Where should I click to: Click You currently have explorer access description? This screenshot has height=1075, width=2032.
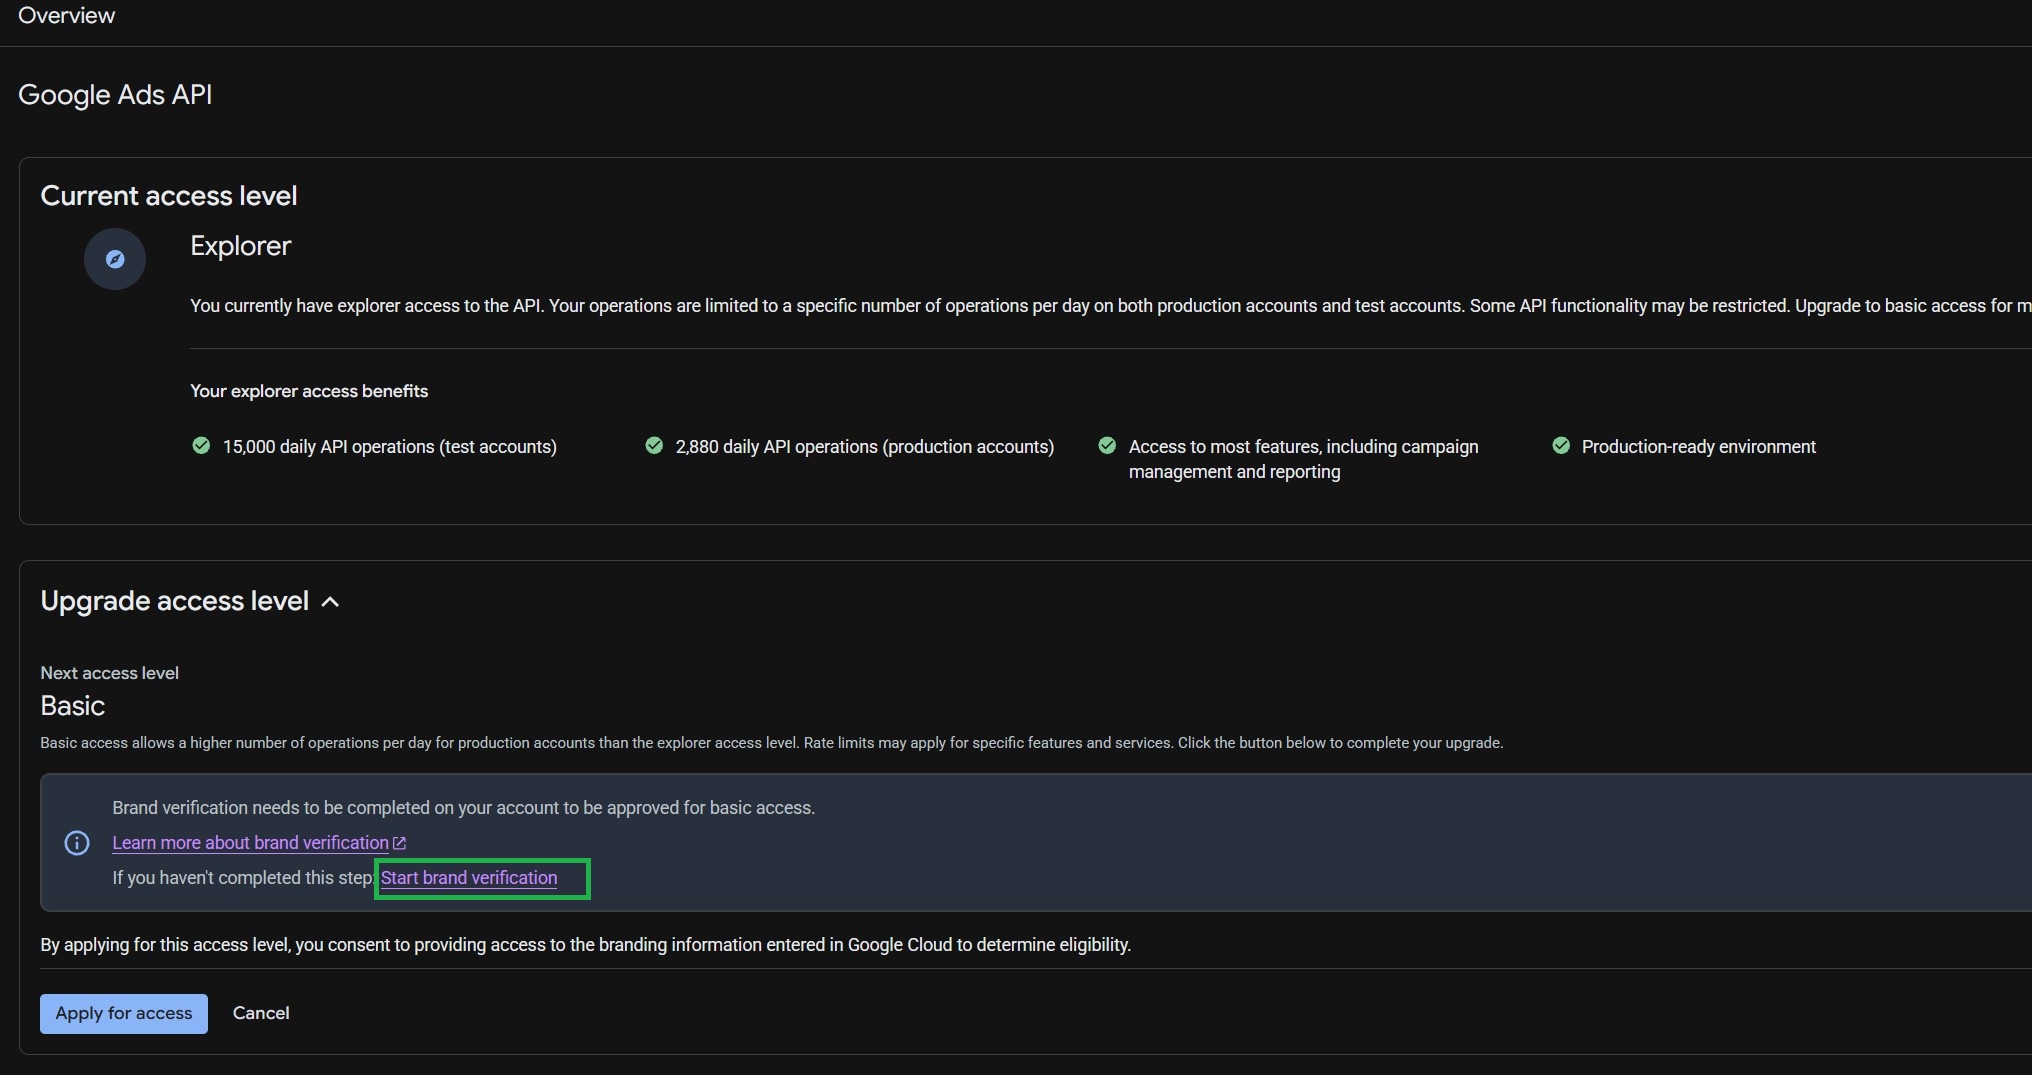(x=1110, y=306)
